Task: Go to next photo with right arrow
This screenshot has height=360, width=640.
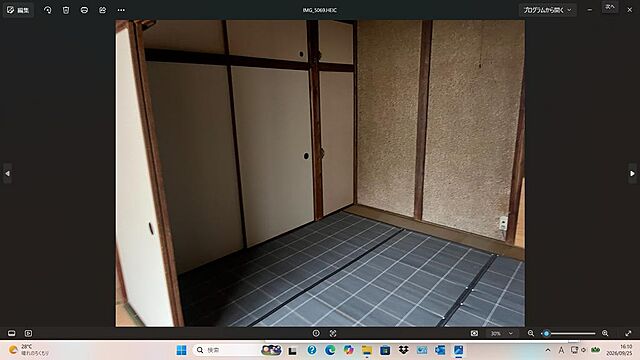Action: click(x=632, y=173)
